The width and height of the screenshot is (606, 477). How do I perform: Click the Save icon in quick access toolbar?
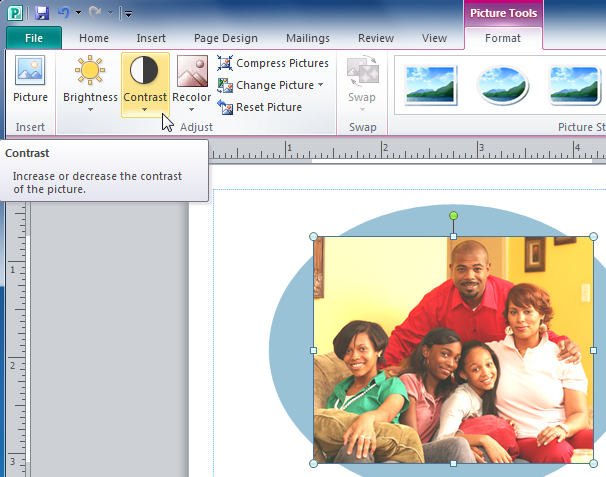pyautogui.click(x=41, y=13)
